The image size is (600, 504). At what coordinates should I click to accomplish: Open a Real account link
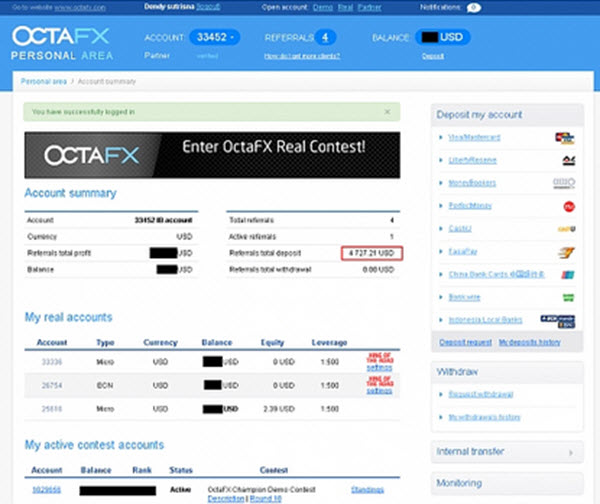pos(345,7)
